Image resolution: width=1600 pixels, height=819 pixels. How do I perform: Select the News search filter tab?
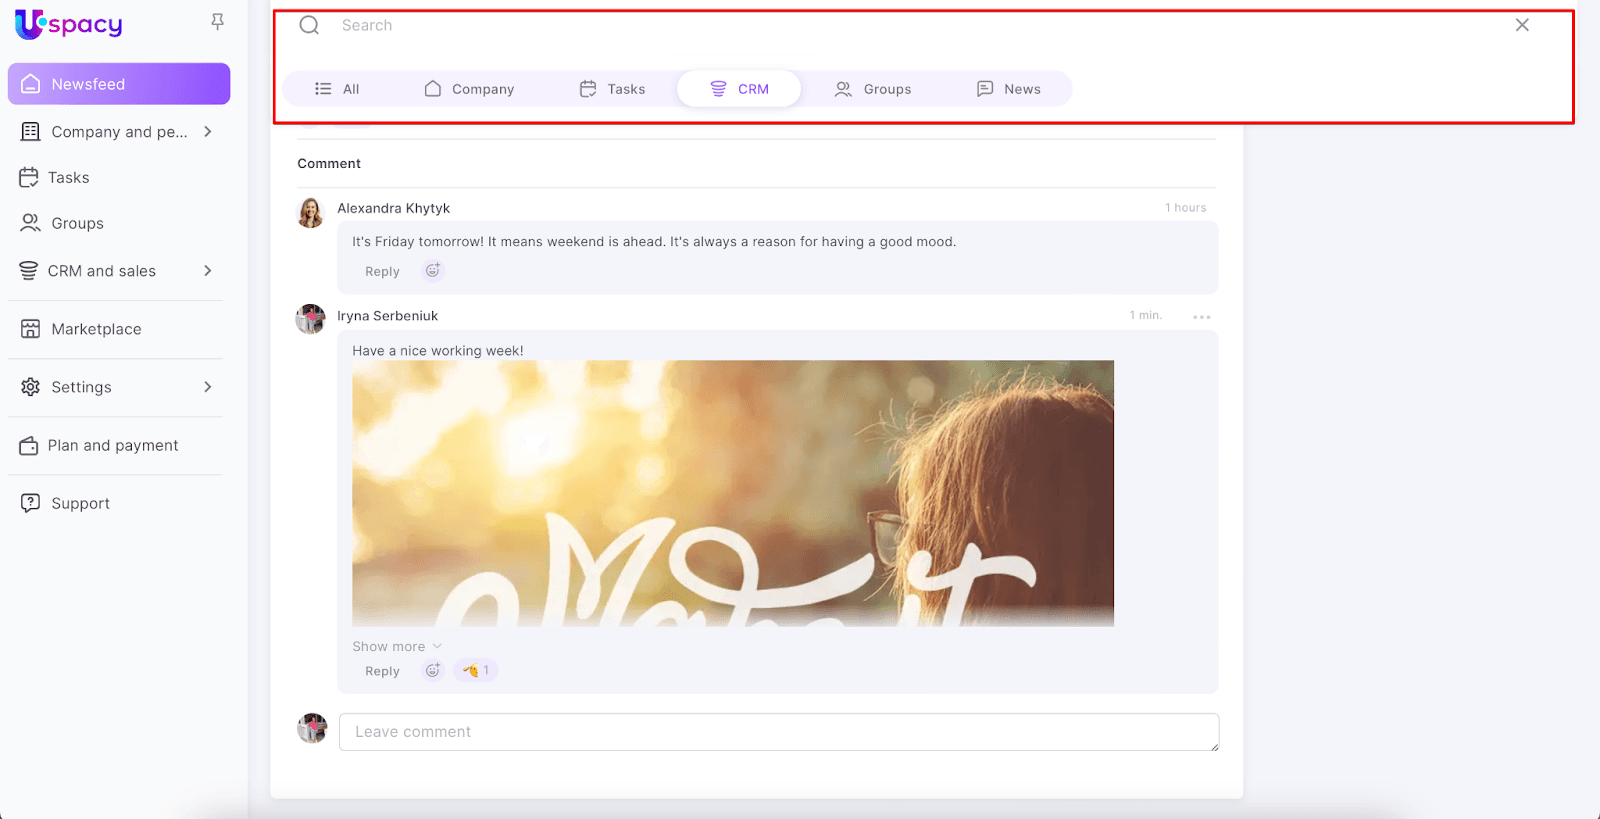coord(1008,89)
